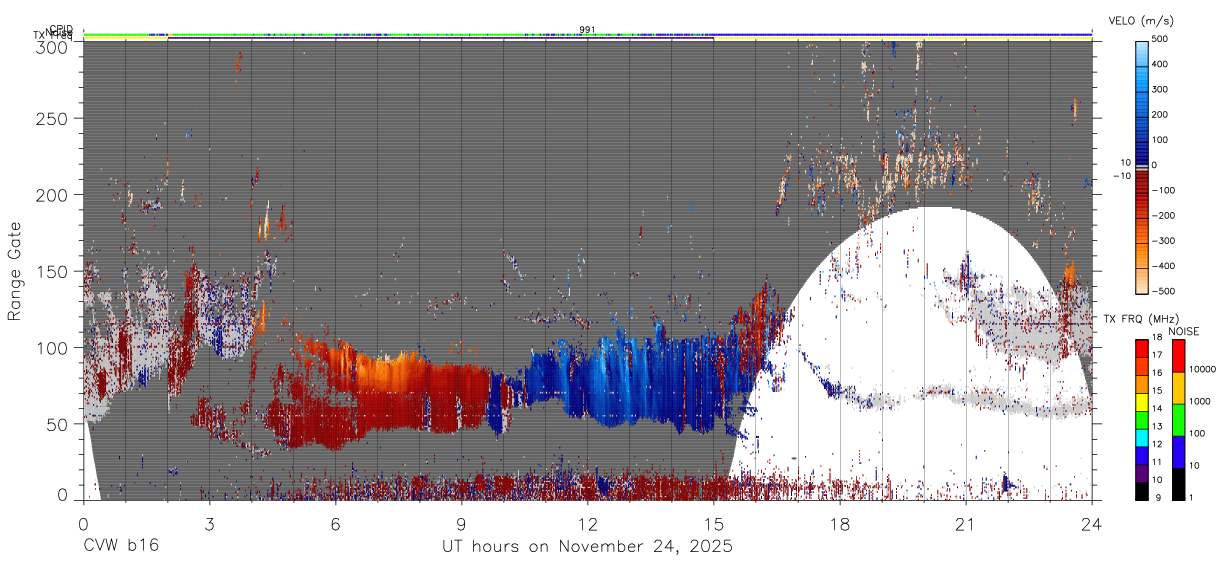Image resolution: width=1228 pixels, height=567 pixels.
Task: Click the x-axis hour label 9
Action: tap(462, 523)
